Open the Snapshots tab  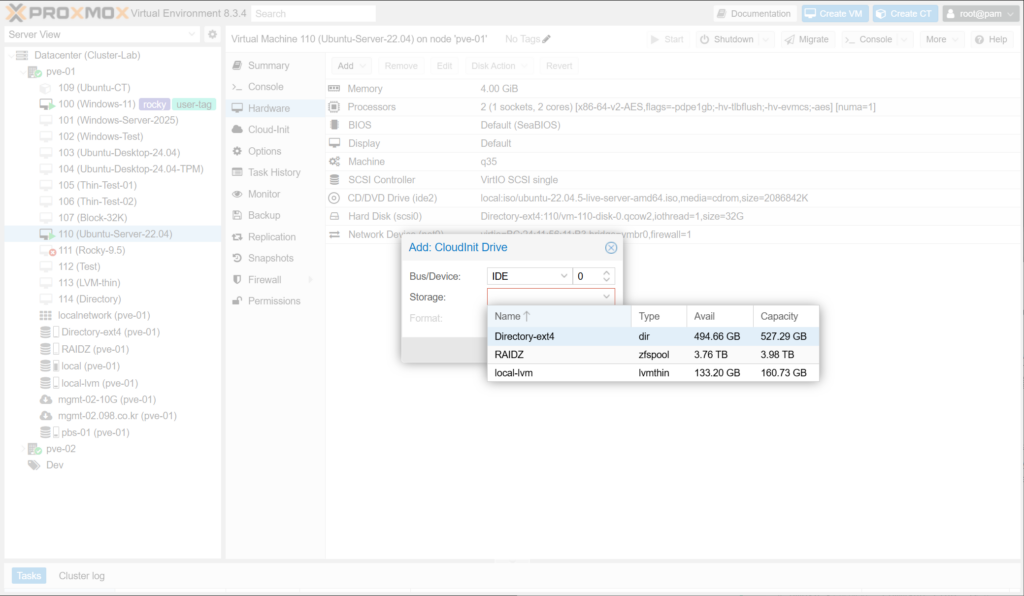[x=269, y=258]
